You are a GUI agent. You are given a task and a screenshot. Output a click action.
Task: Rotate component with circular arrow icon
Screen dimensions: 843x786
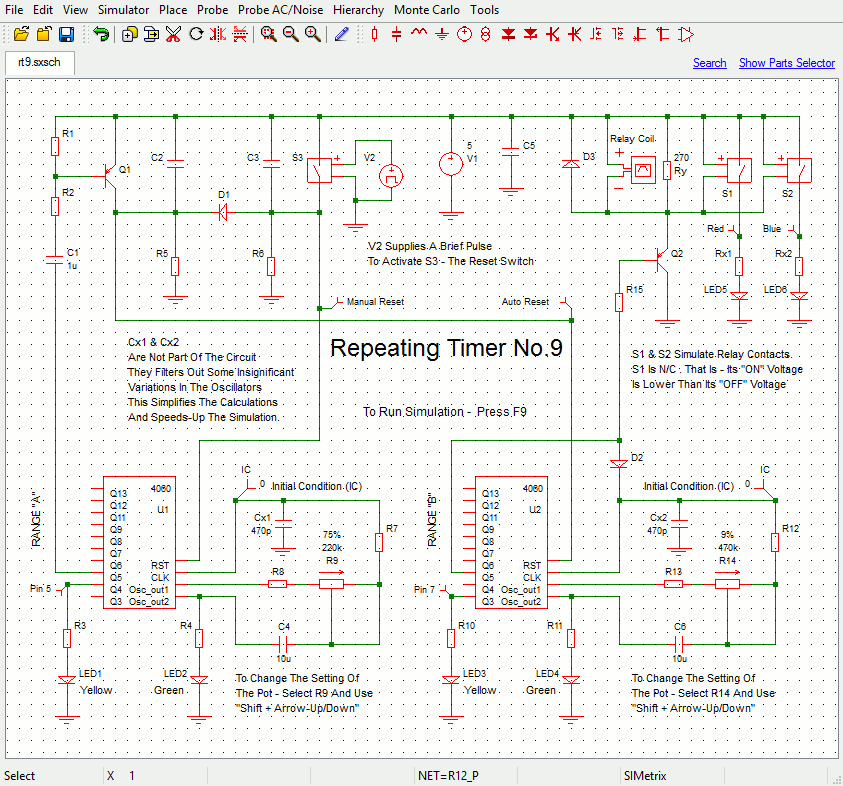(x=196, y=34)
